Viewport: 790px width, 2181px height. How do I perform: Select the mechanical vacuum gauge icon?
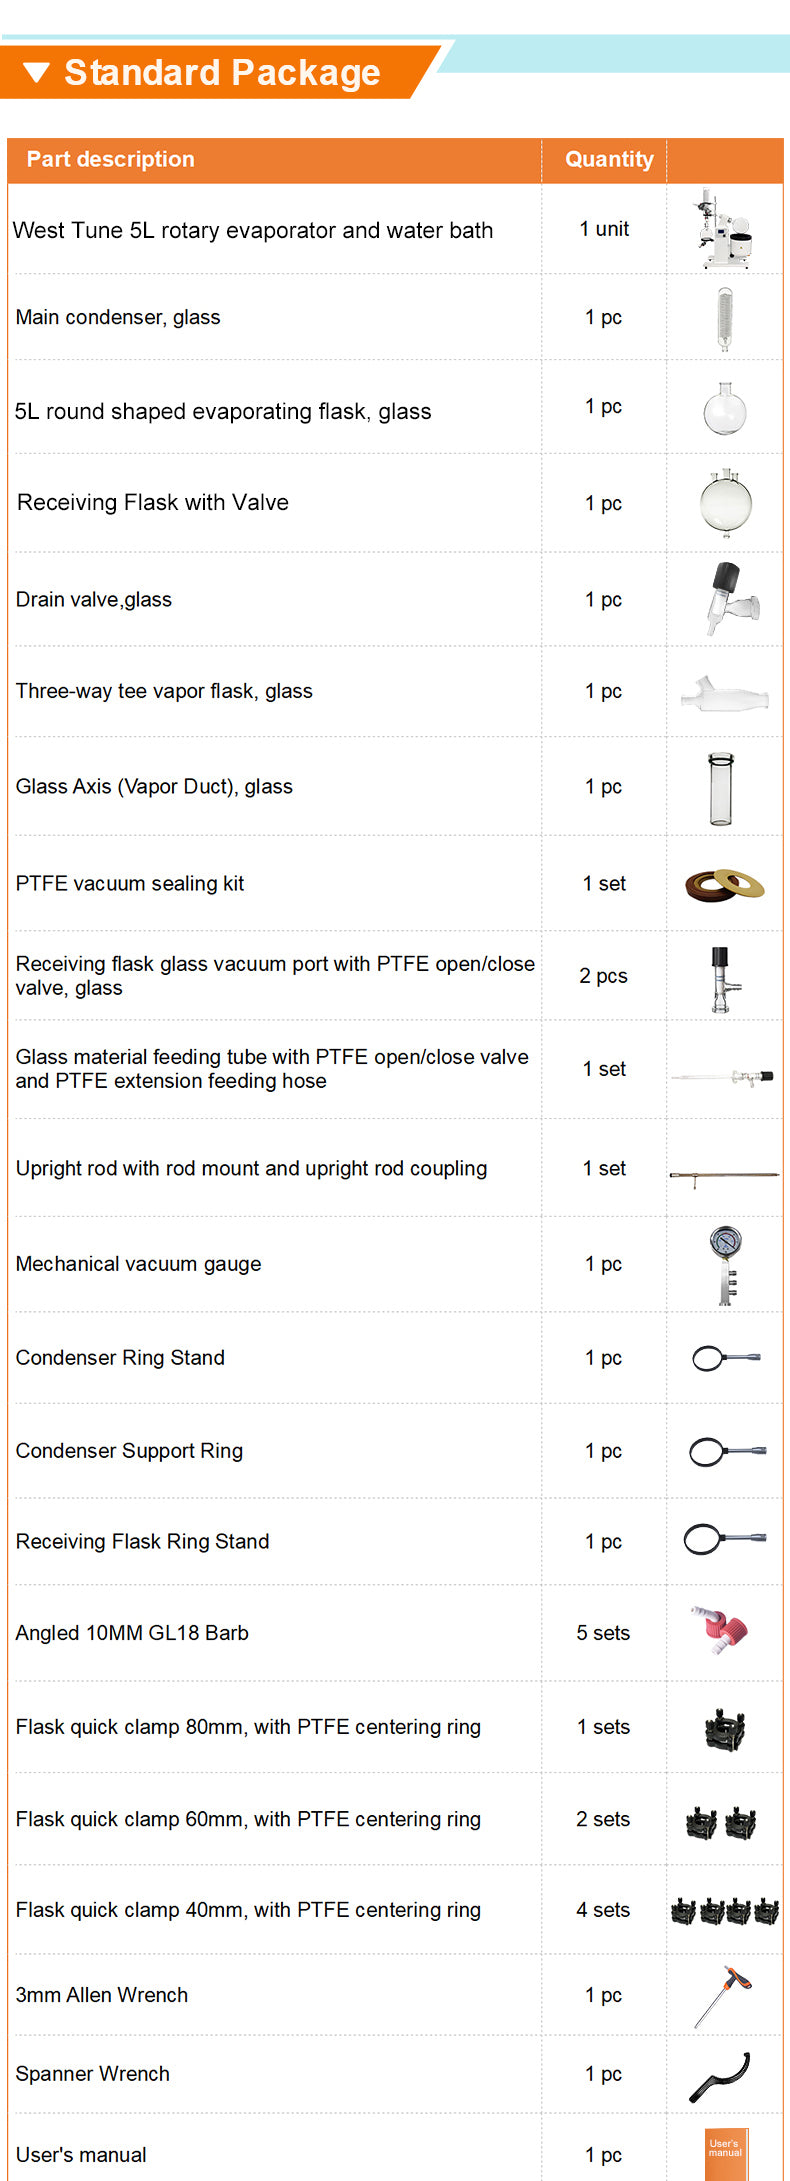(x=726, y=1264)
